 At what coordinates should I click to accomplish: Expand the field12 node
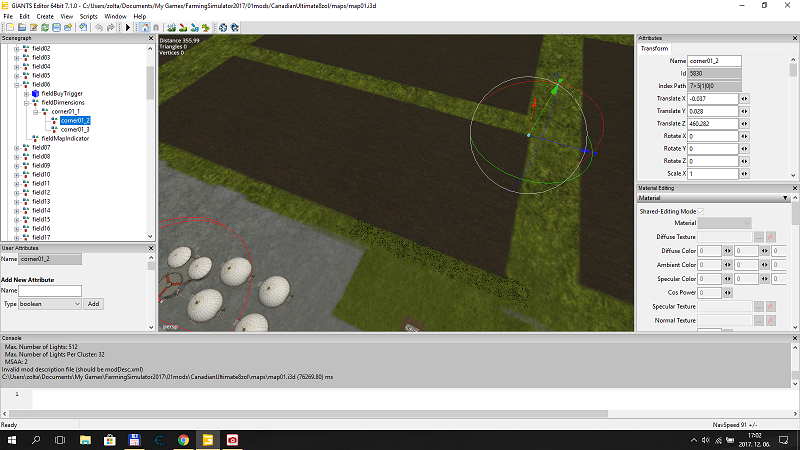pyautogui.click(x=16, y=192)
